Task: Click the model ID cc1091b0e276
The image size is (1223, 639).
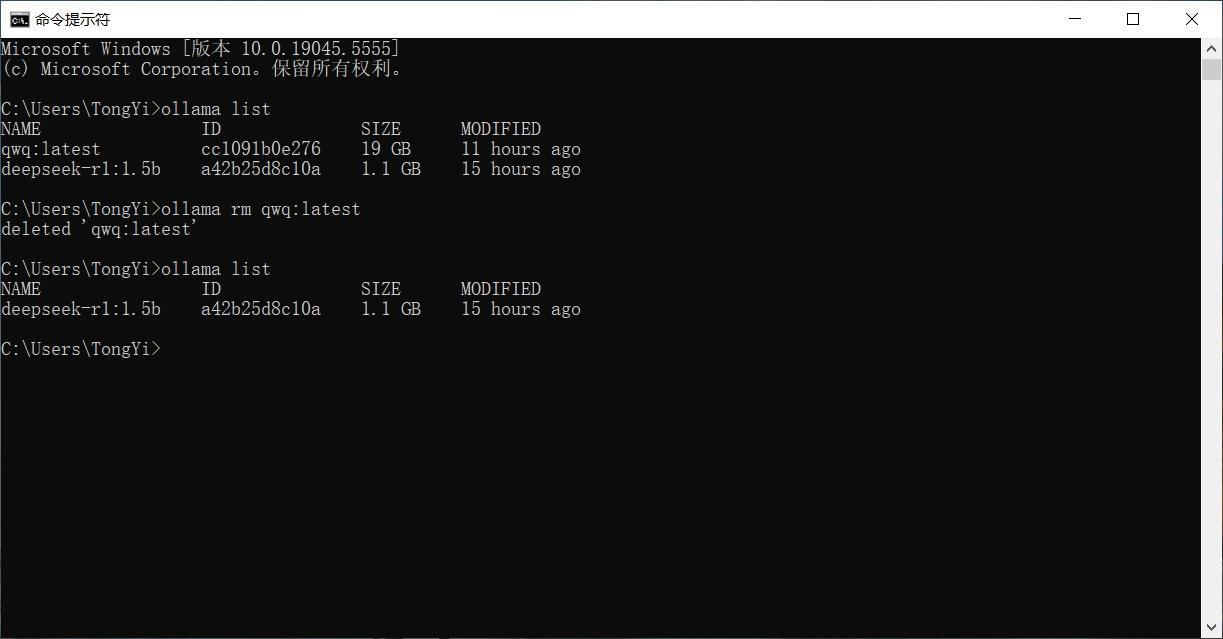Action: click(x=260, y=149)
